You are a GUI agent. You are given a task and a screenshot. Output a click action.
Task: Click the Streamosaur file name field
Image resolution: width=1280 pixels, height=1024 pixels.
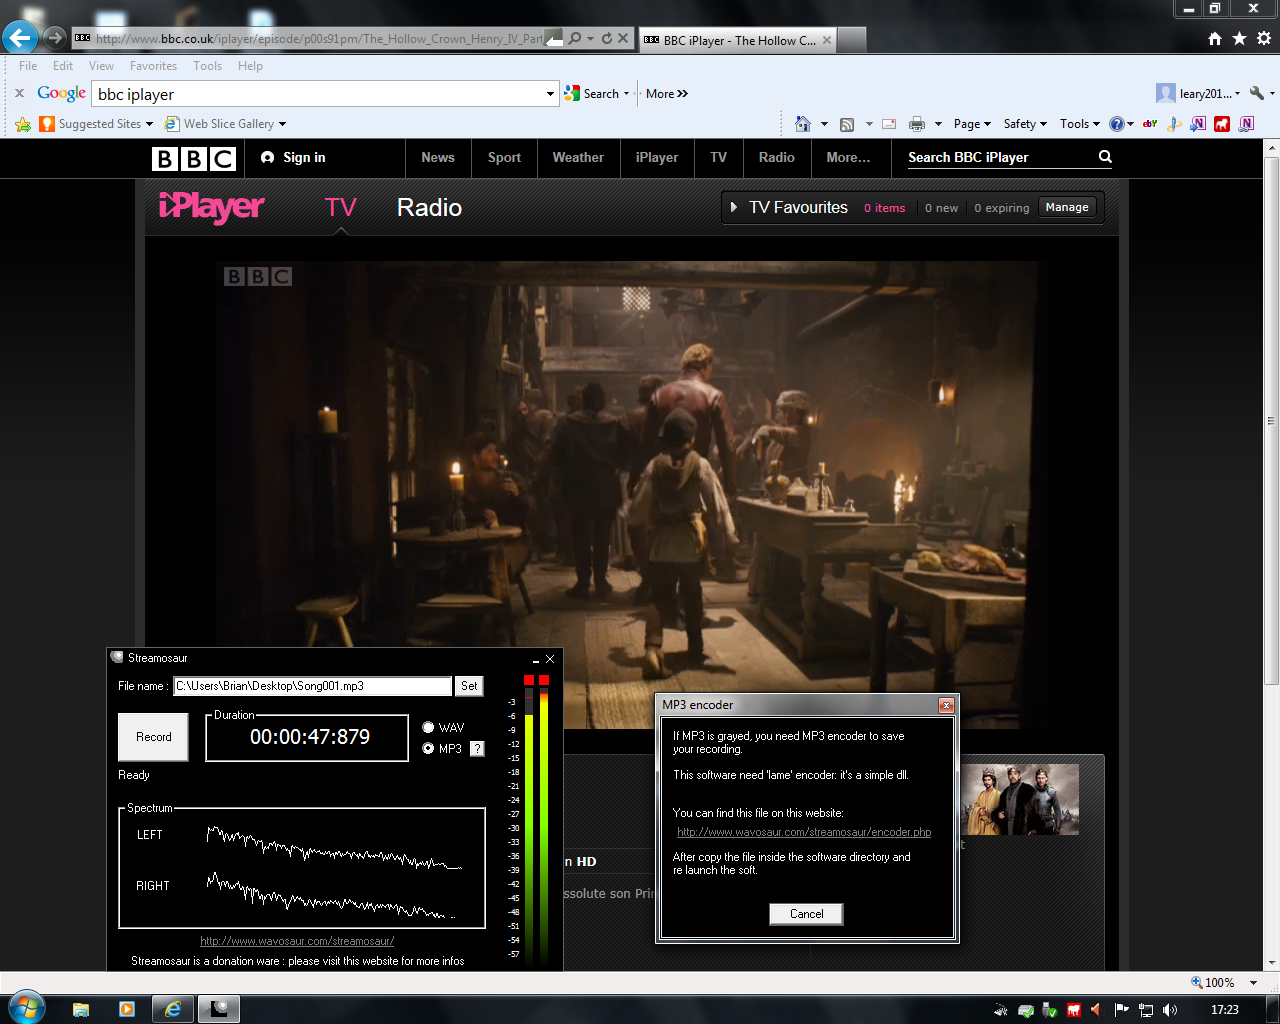312,686
